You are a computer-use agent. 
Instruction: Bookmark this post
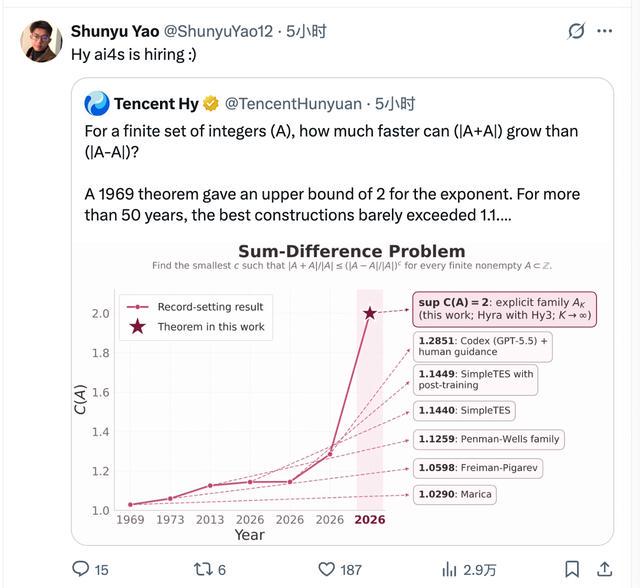click(x=572, y=569)
